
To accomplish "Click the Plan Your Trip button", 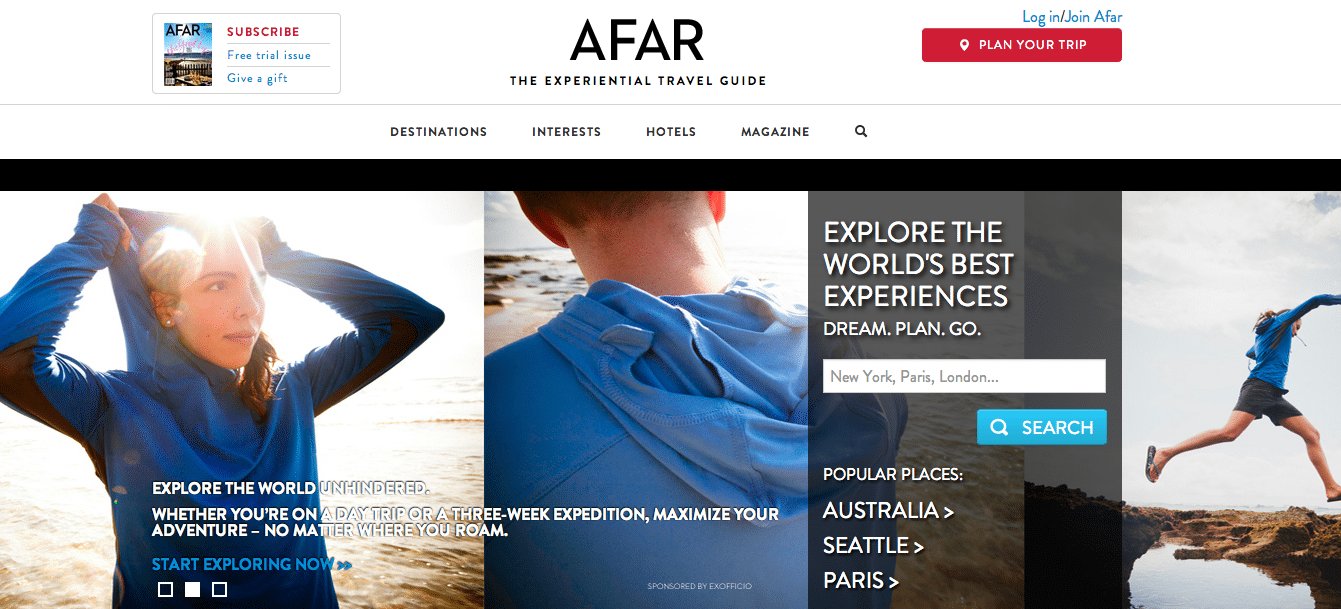I will [1022, 45].
